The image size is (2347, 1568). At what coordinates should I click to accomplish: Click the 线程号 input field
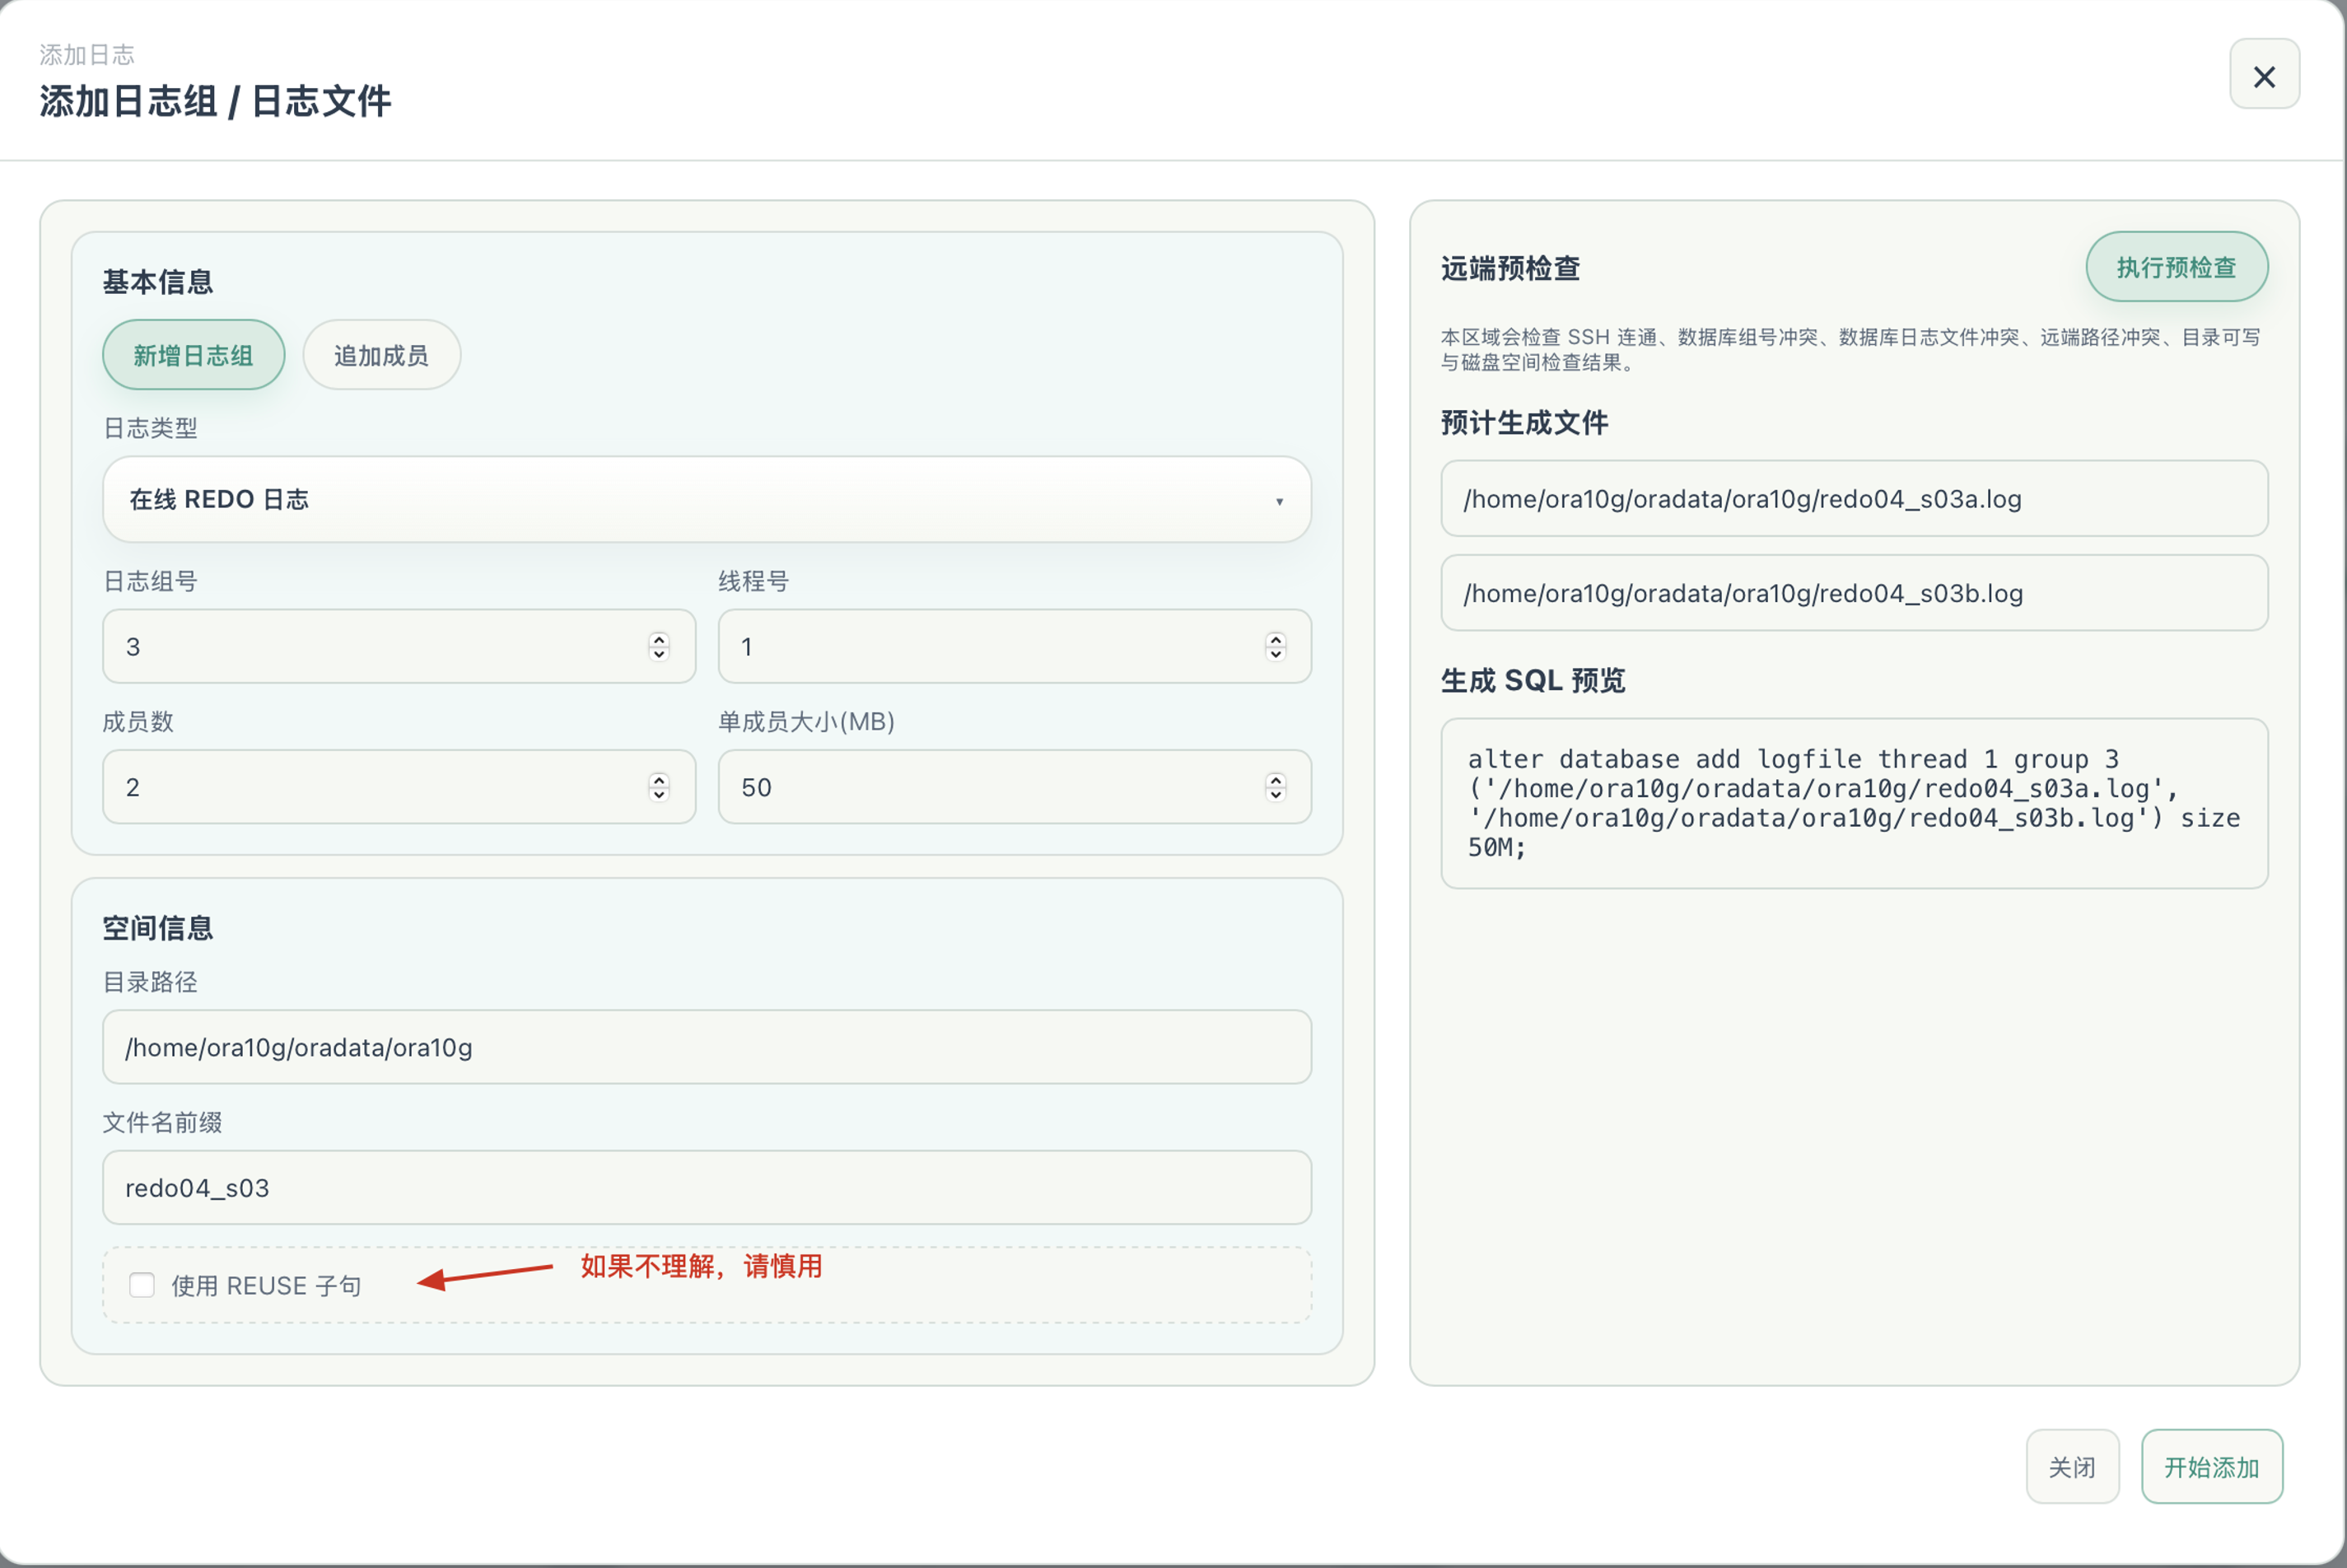[1014, 646]
